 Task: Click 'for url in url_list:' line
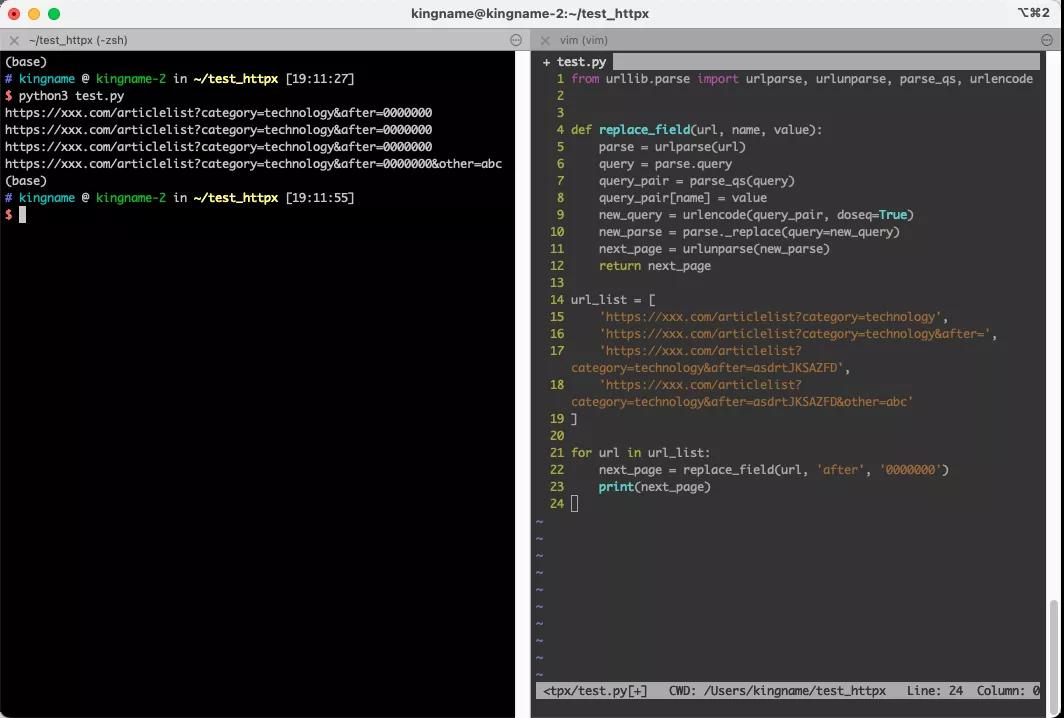tap(641, 452)
